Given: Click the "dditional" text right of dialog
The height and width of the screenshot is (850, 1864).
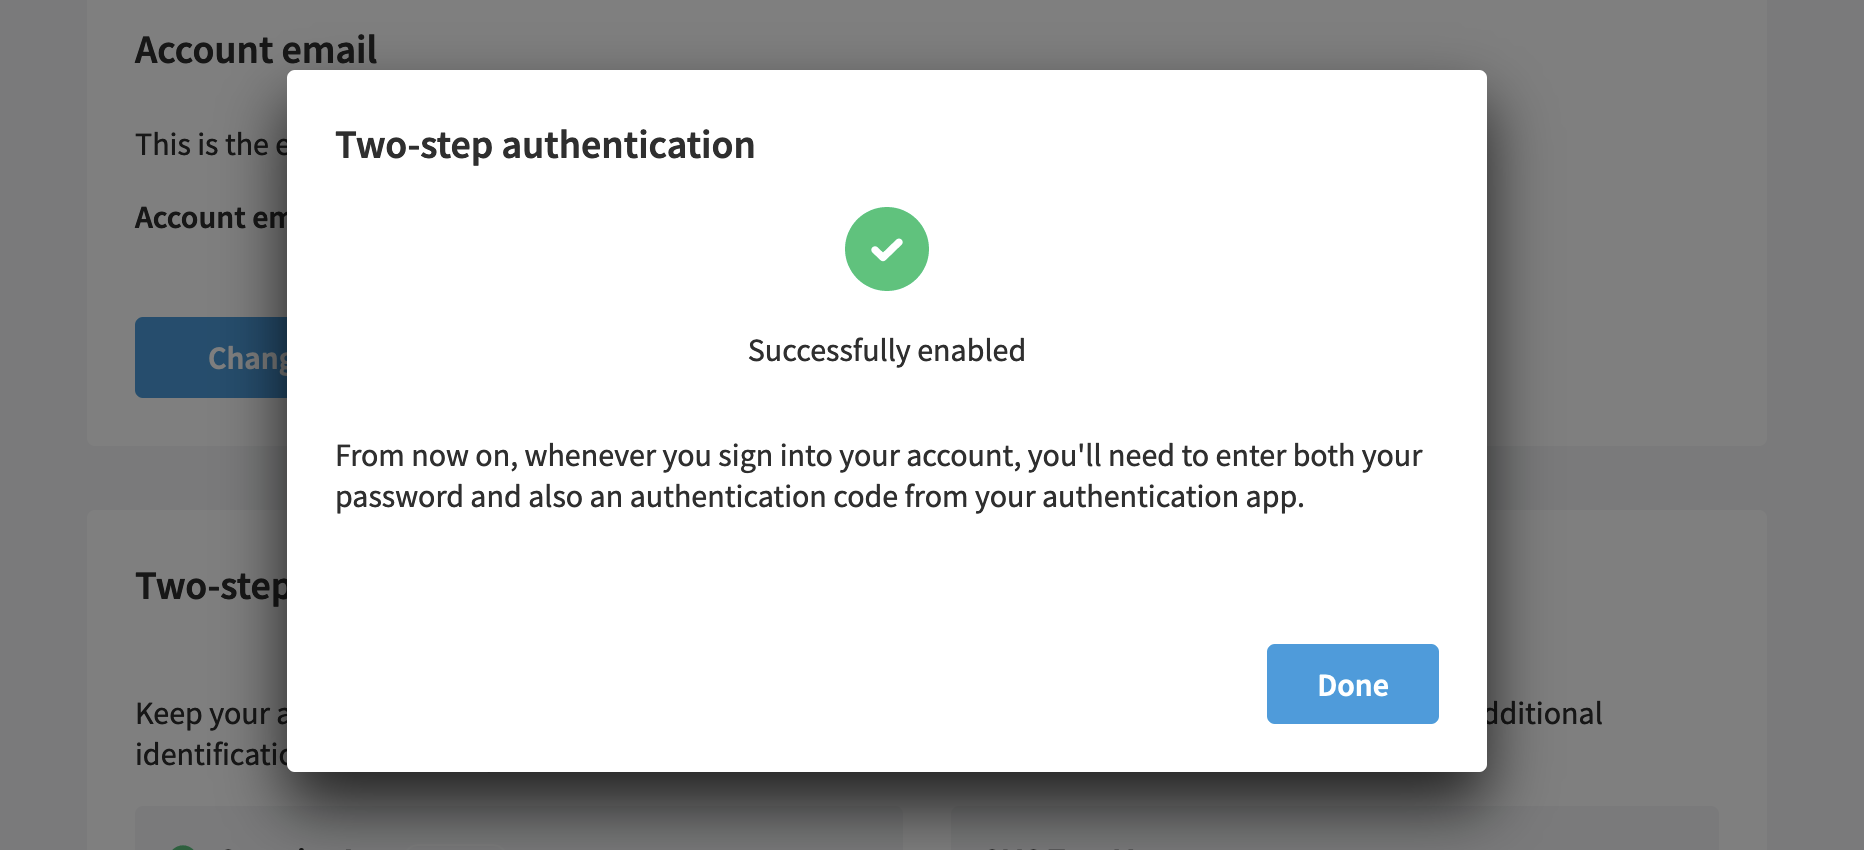Looking at the screenshot, I should (1544, 713).
